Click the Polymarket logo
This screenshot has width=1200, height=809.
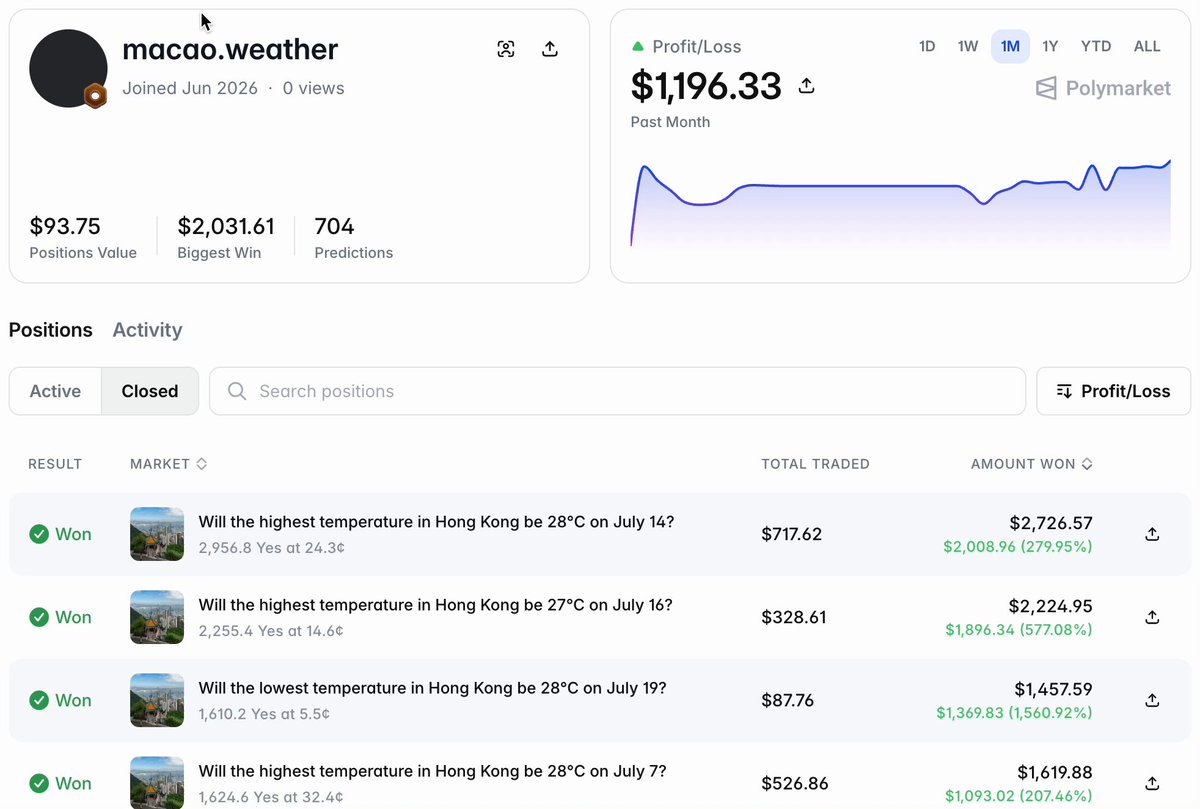point(1103,88)
